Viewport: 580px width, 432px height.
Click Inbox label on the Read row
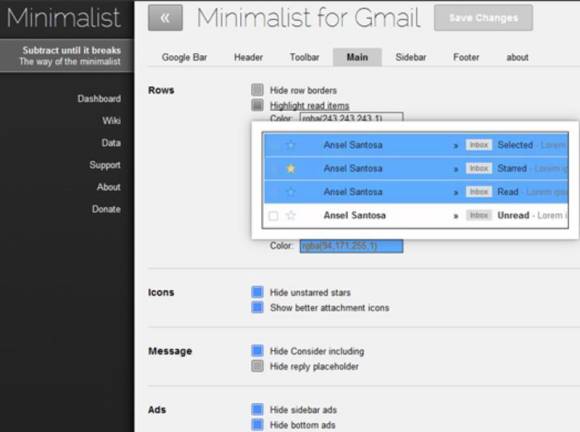[x=479, y=192]
